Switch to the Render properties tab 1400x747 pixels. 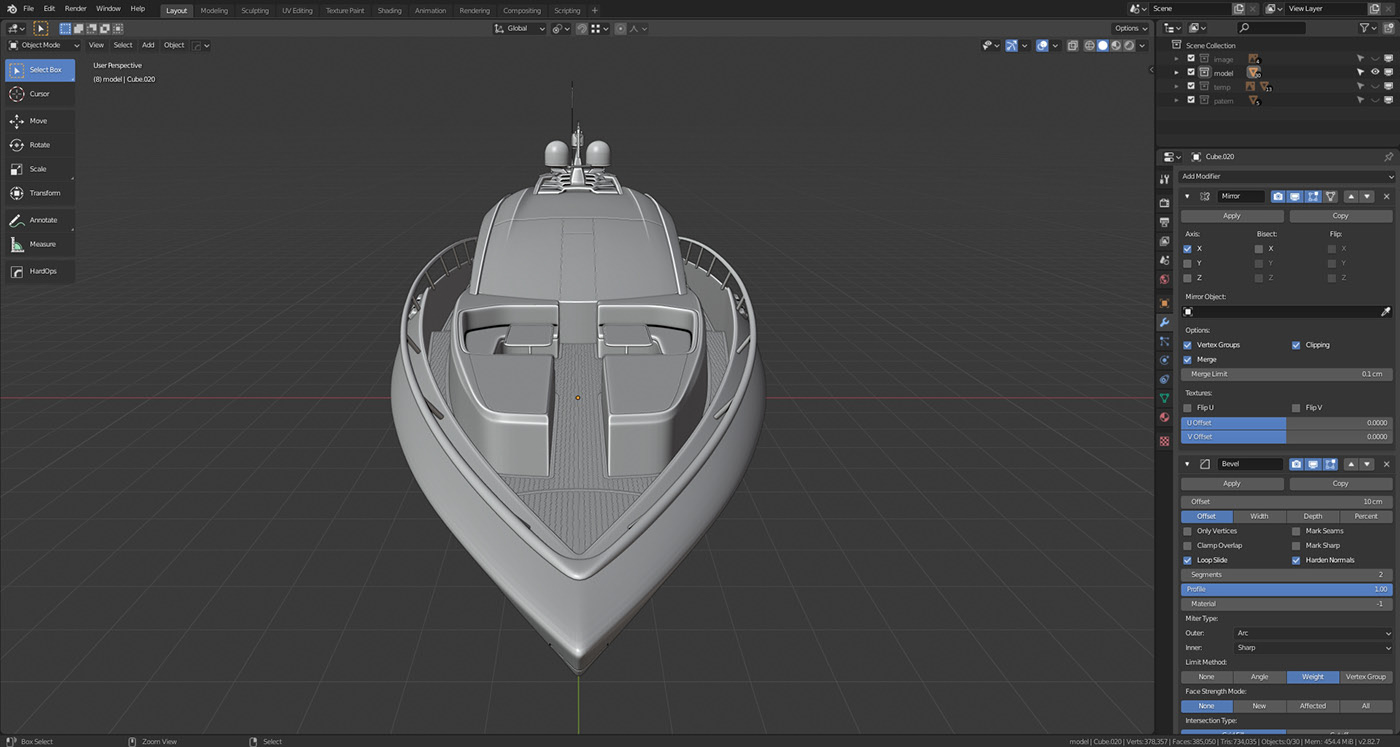[1164, 201]
